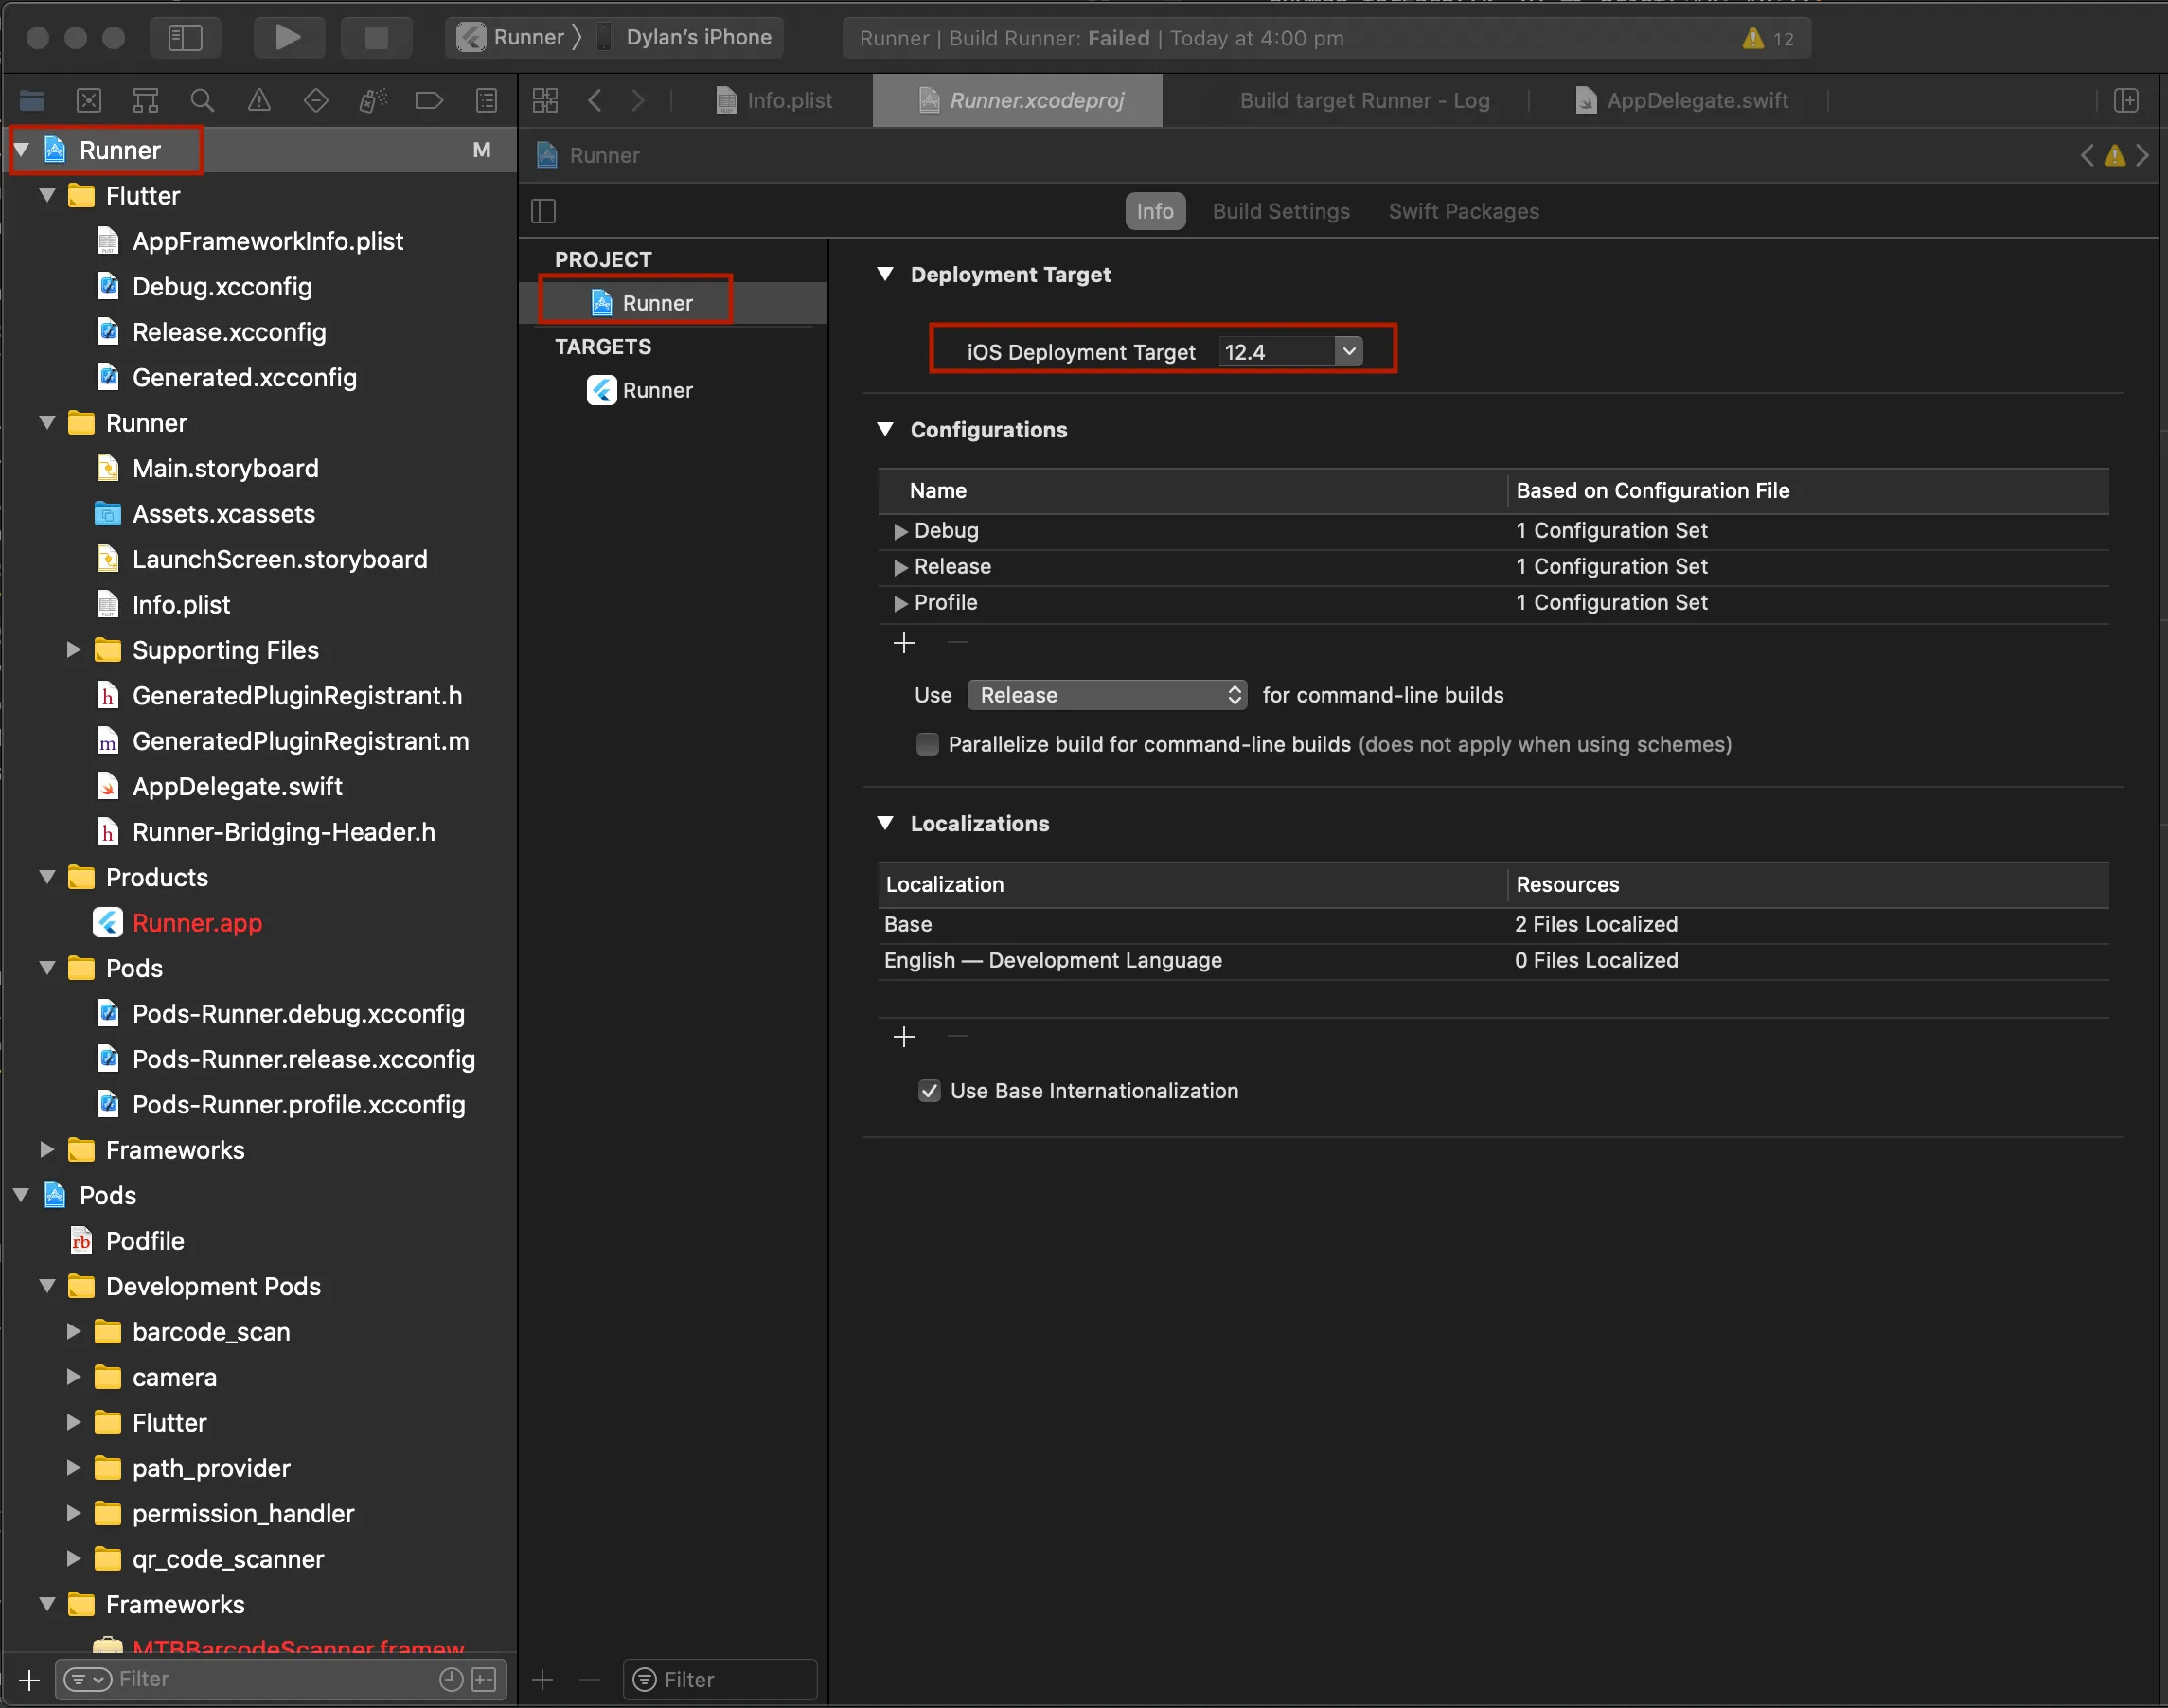Click the Runner scheme selector
This screenshot has width=2168, height=1708.
coord(512,38)
